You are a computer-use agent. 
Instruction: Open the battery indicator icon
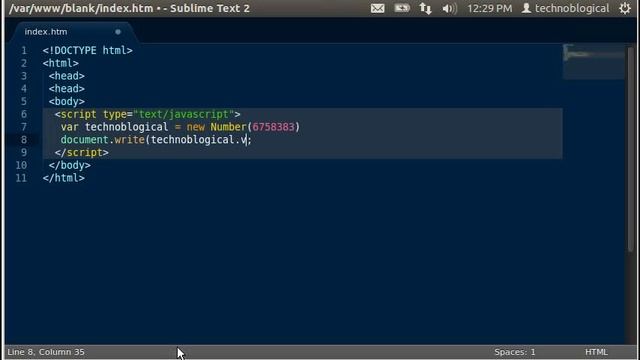tap(402, 8)
